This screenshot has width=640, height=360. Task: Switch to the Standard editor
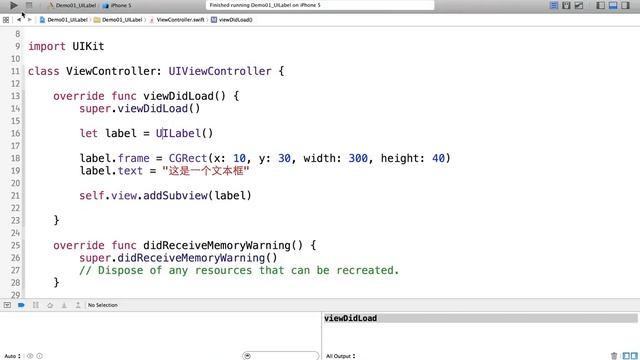[x=554, y=5]
